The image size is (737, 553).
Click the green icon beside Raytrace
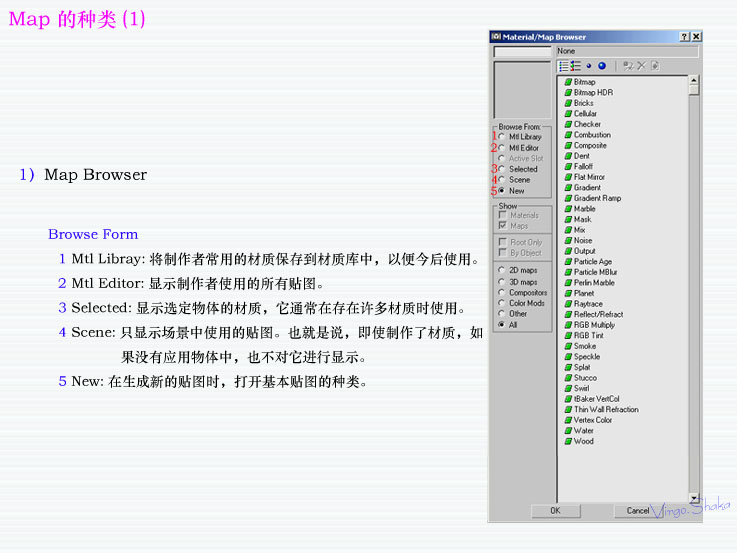tap(568, 304)
